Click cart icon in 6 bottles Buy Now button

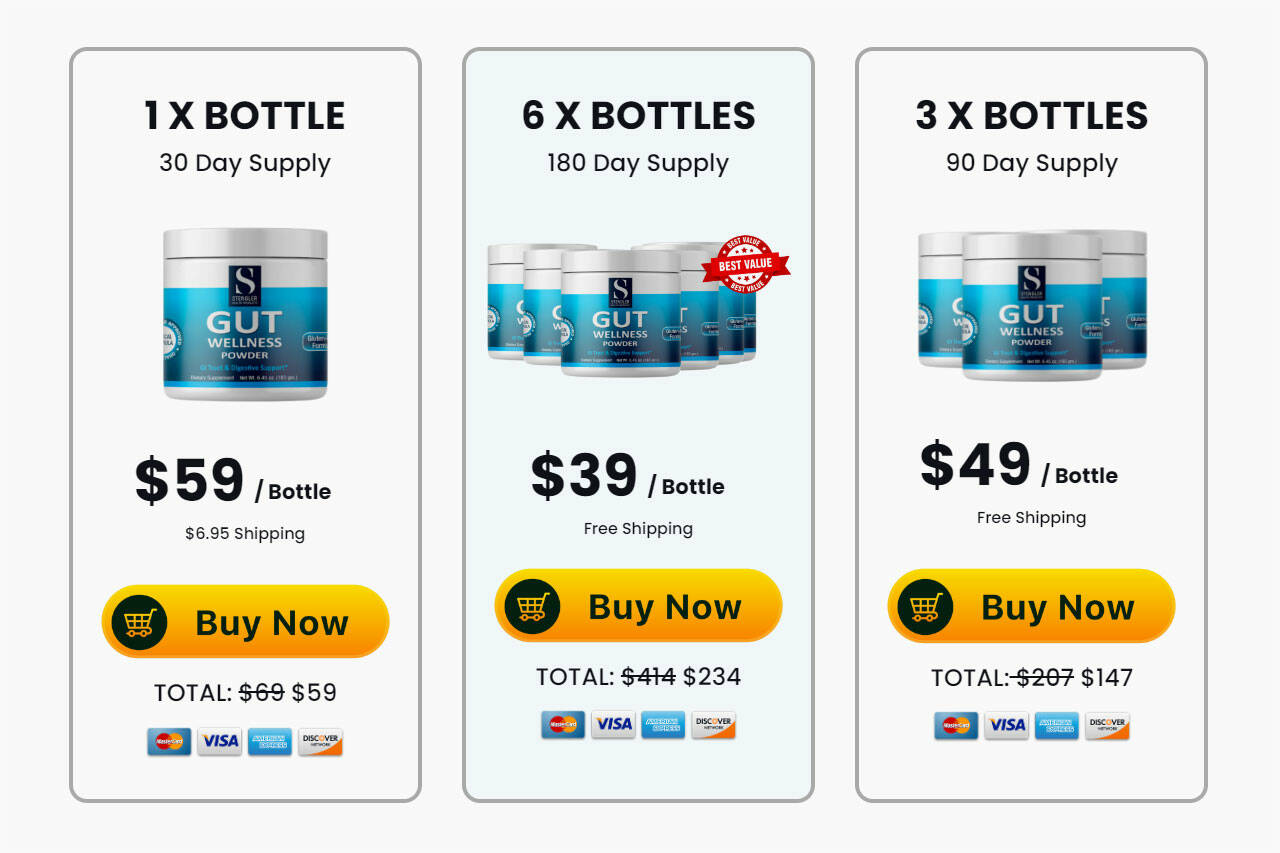[x=532, y=606]
